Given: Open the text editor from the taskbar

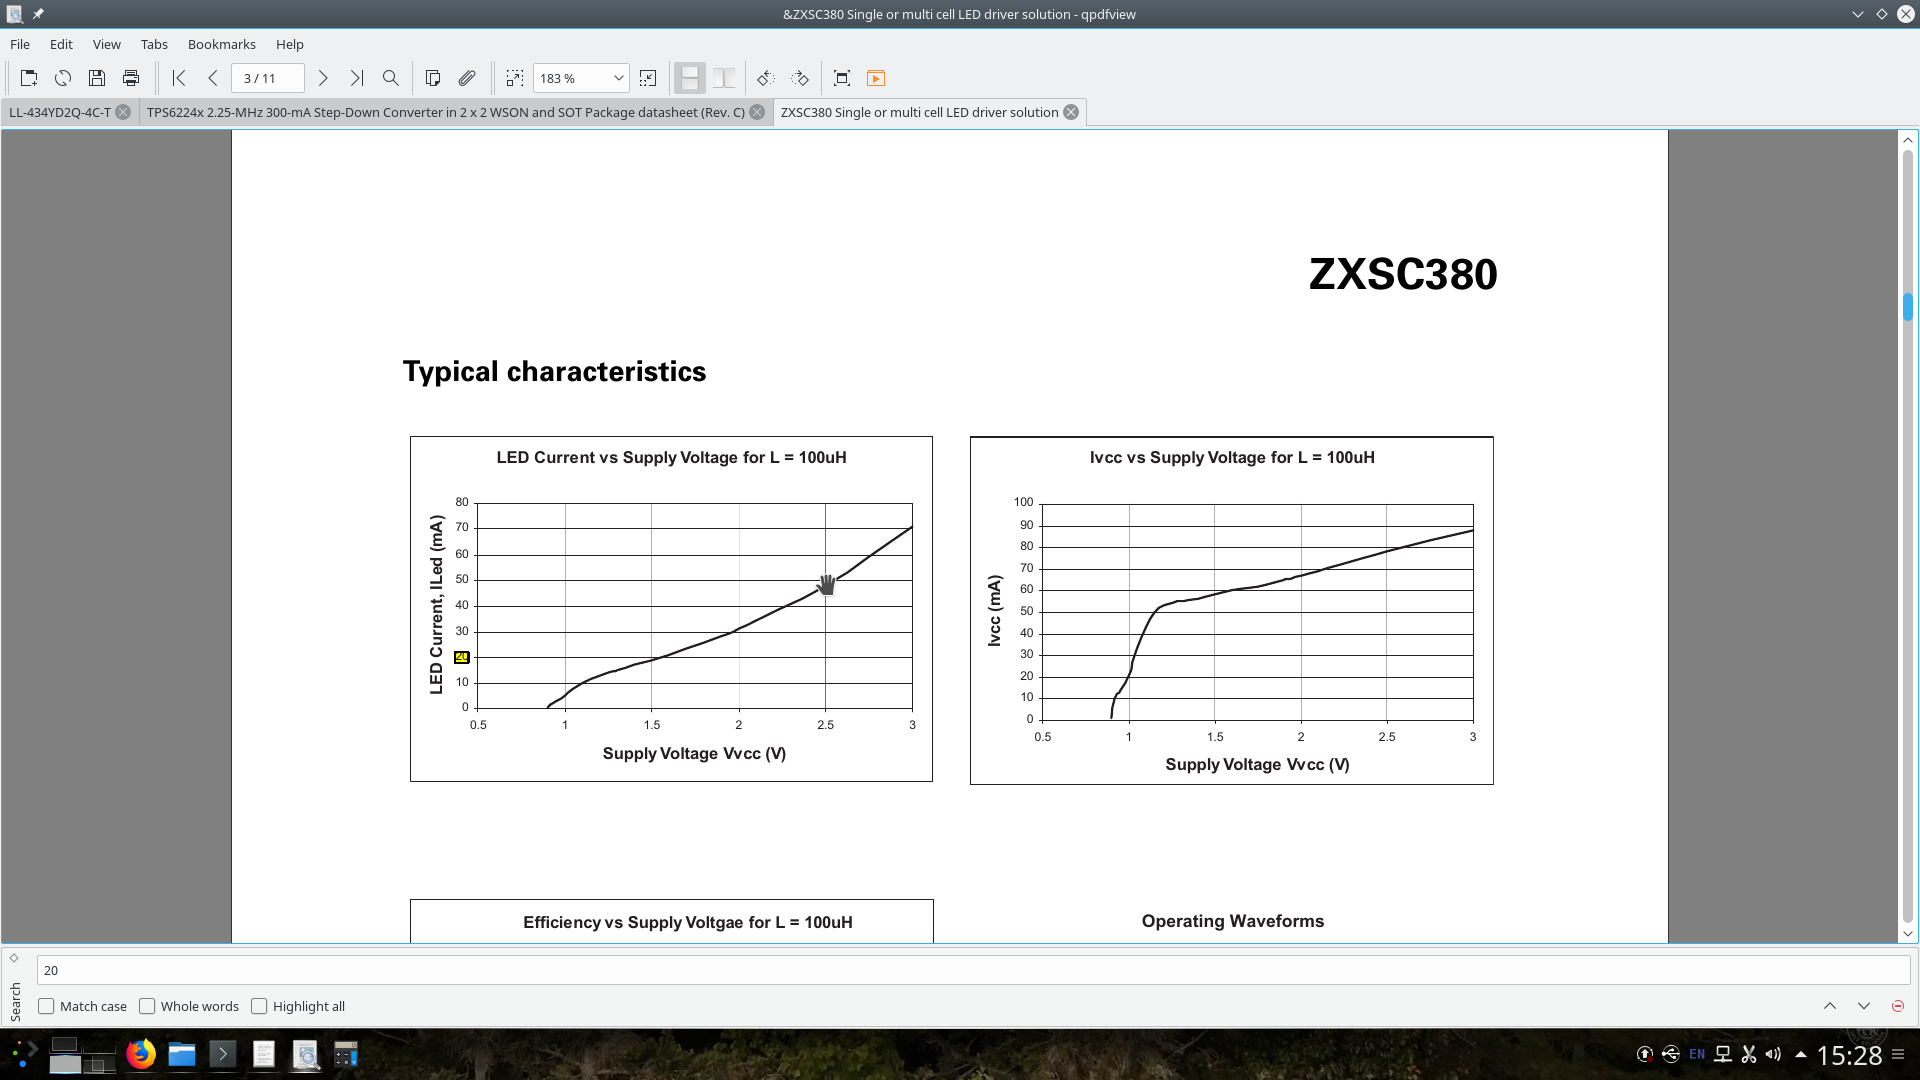Looking at the screenshot, I should (264, 1054).
